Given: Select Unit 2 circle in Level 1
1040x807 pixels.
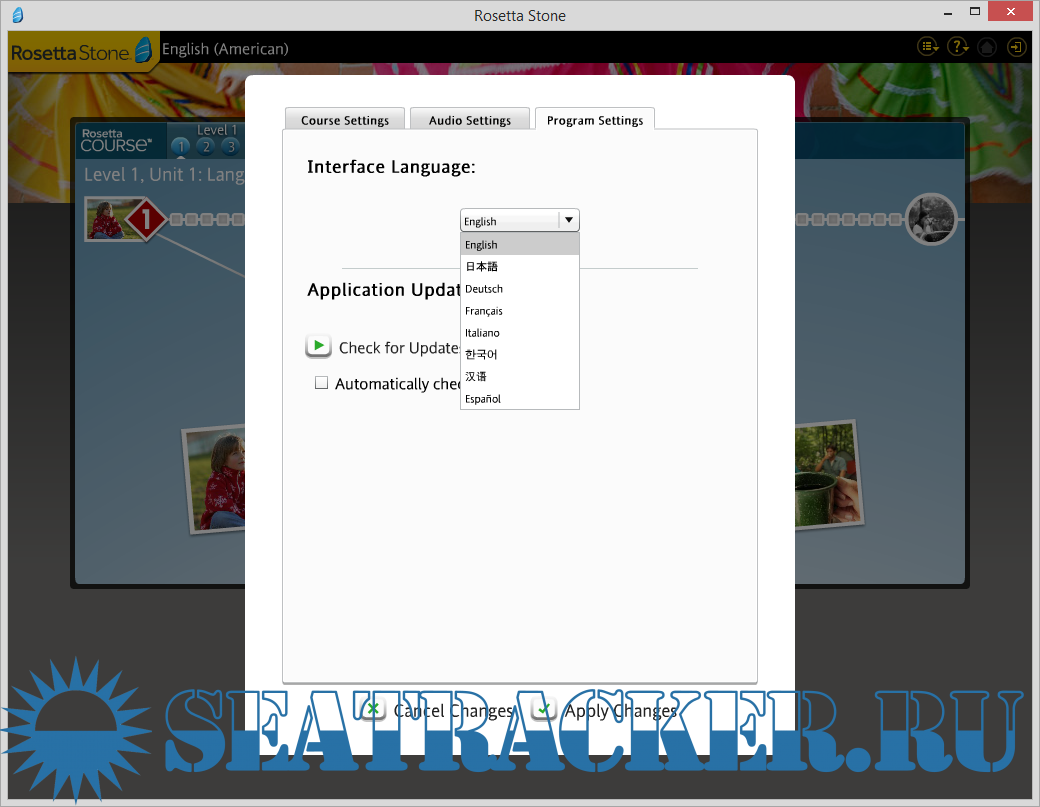Looking at the screenshot, I should click(x=205, y=147).
